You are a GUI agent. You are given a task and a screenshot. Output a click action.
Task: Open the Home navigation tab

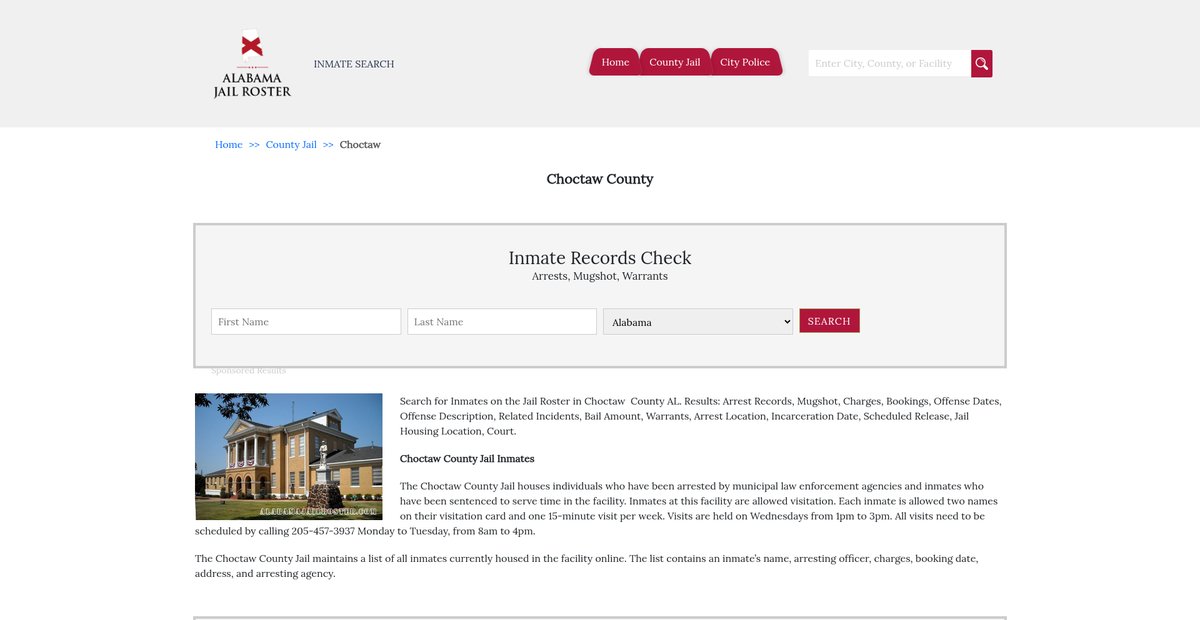point(615,62)
